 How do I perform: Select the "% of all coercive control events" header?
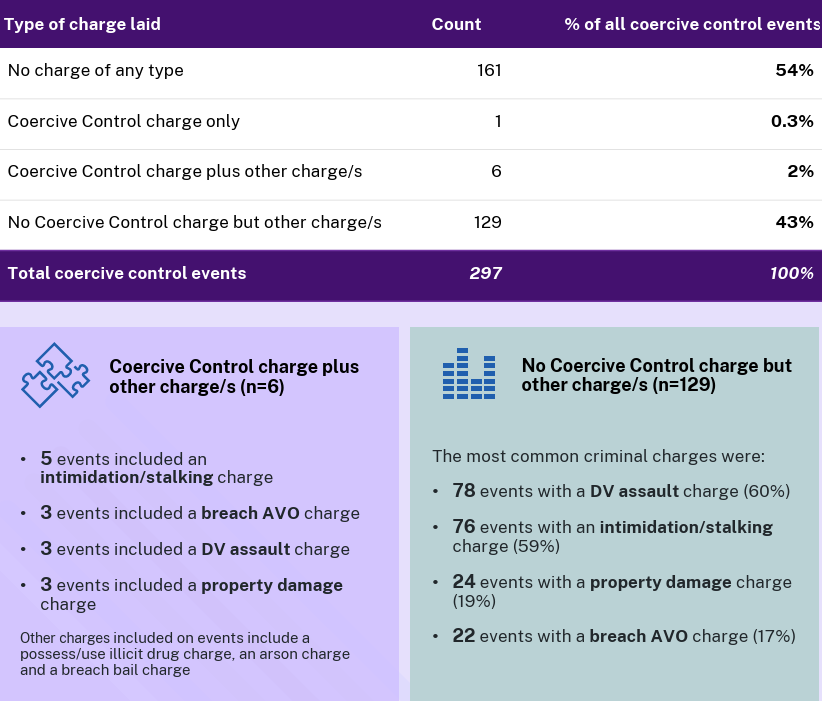click(692, 24)
